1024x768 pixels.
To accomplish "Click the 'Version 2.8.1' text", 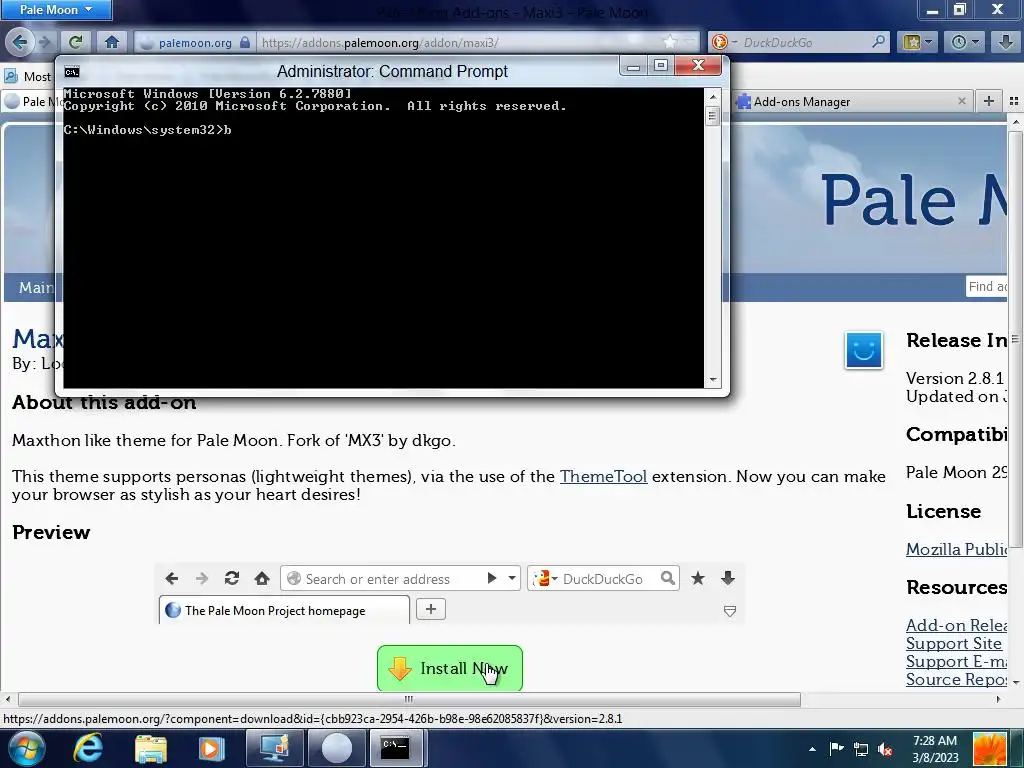I will pyautogui.click(x=955, y=378).
